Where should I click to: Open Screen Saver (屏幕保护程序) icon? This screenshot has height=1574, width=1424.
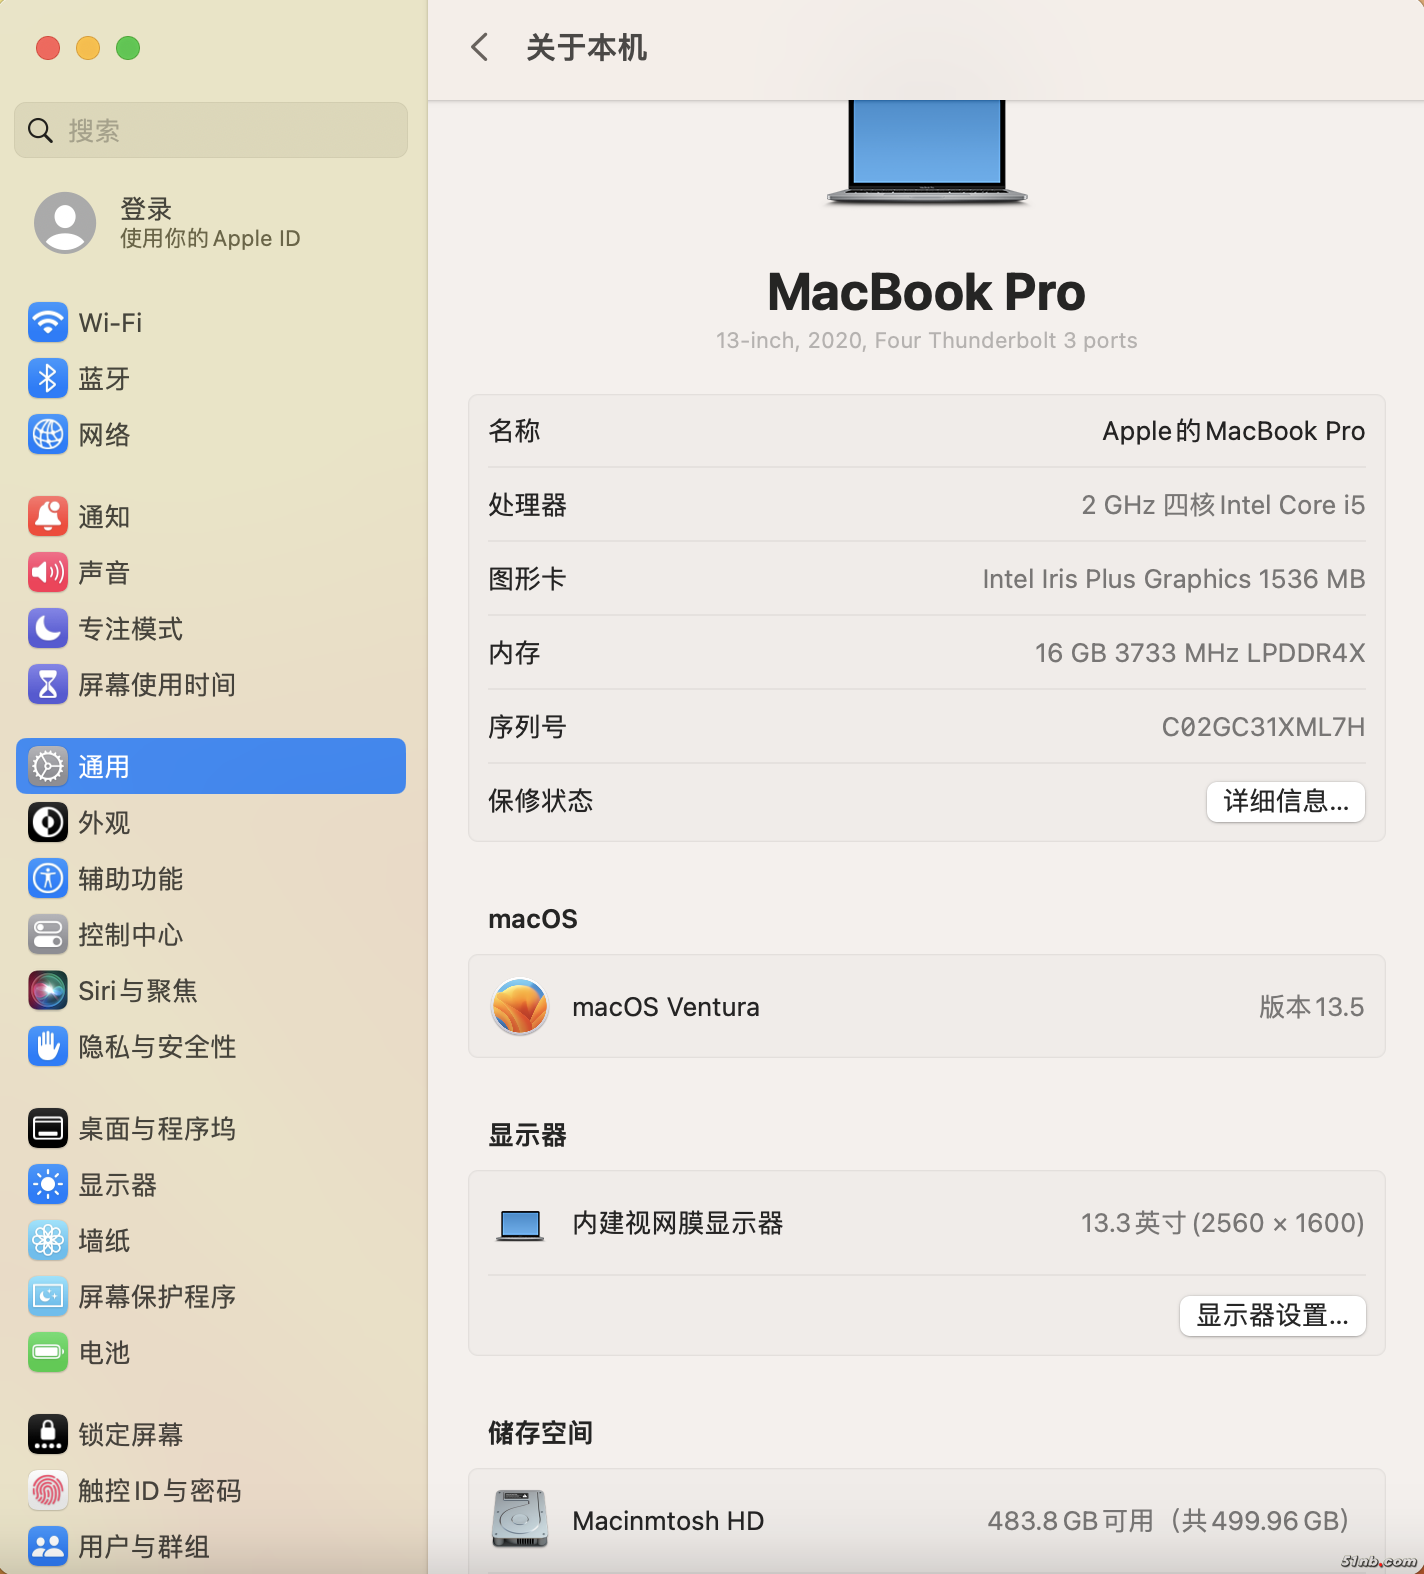(x=48, y=1296)
